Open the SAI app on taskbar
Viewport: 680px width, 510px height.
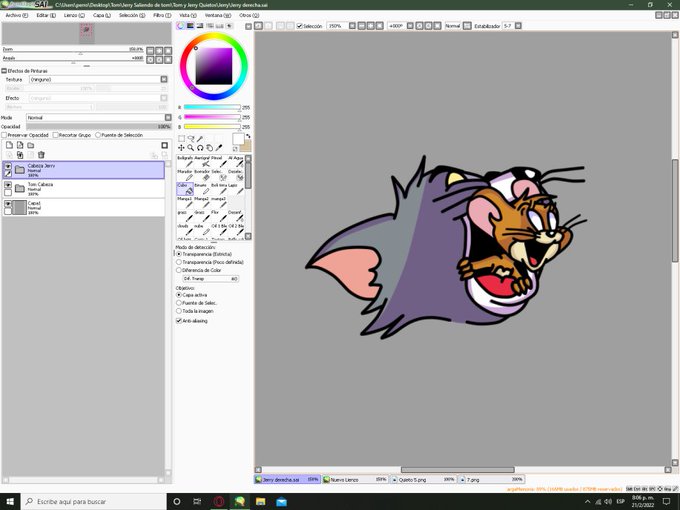click(x=239, y=502)
